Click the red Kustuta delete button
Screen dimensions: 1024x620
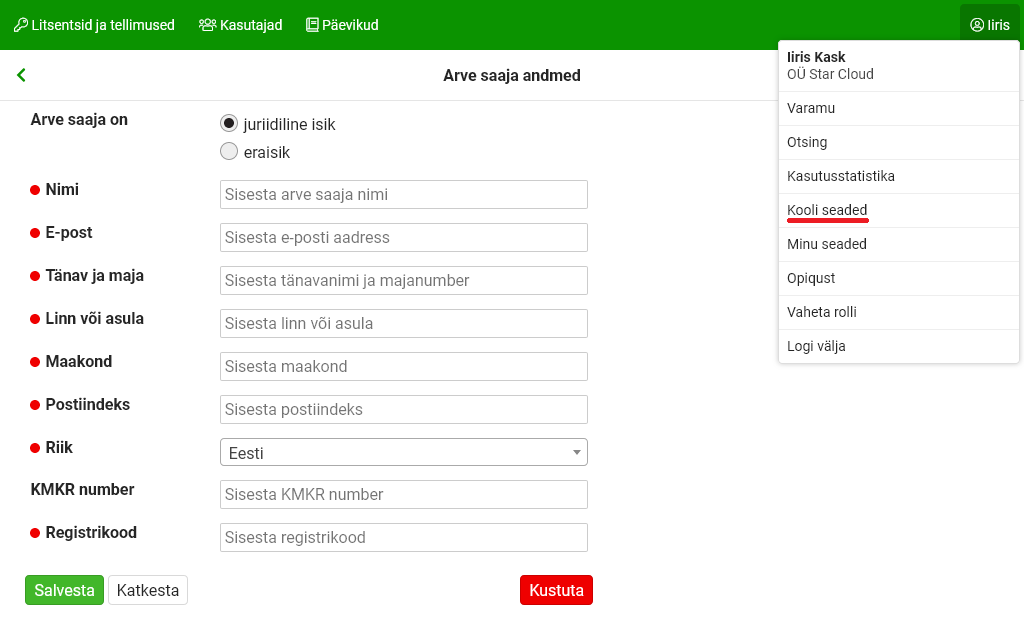[556, 590]
